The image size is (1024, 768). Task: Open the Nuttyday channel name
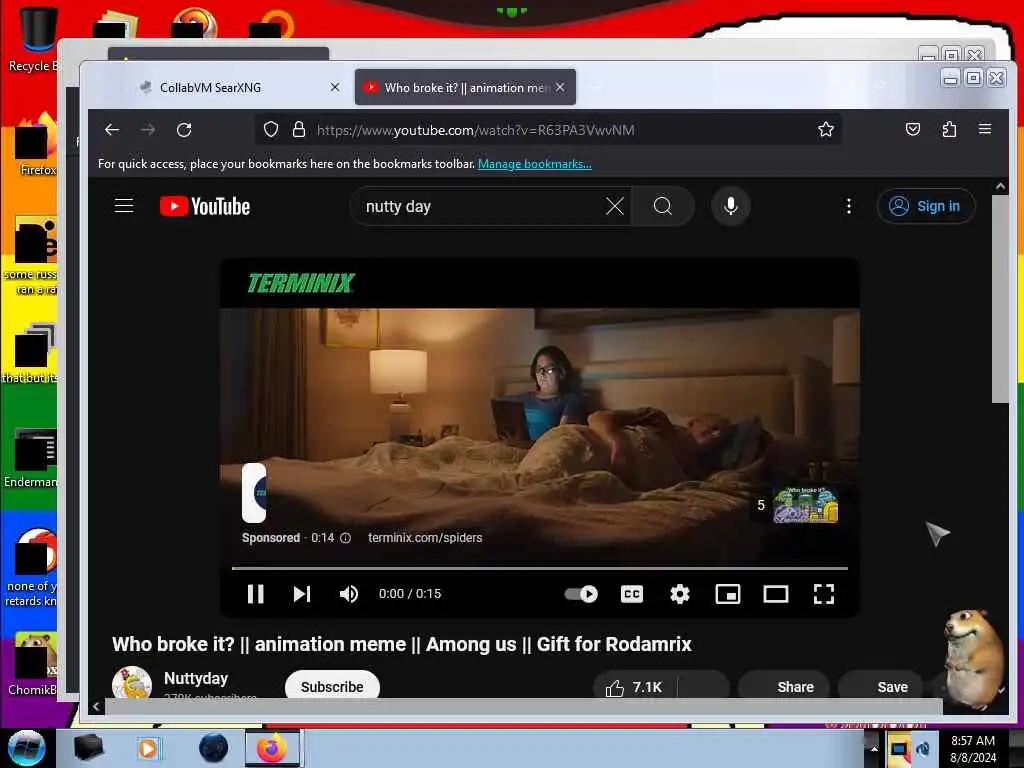click(x=196, y=678)
